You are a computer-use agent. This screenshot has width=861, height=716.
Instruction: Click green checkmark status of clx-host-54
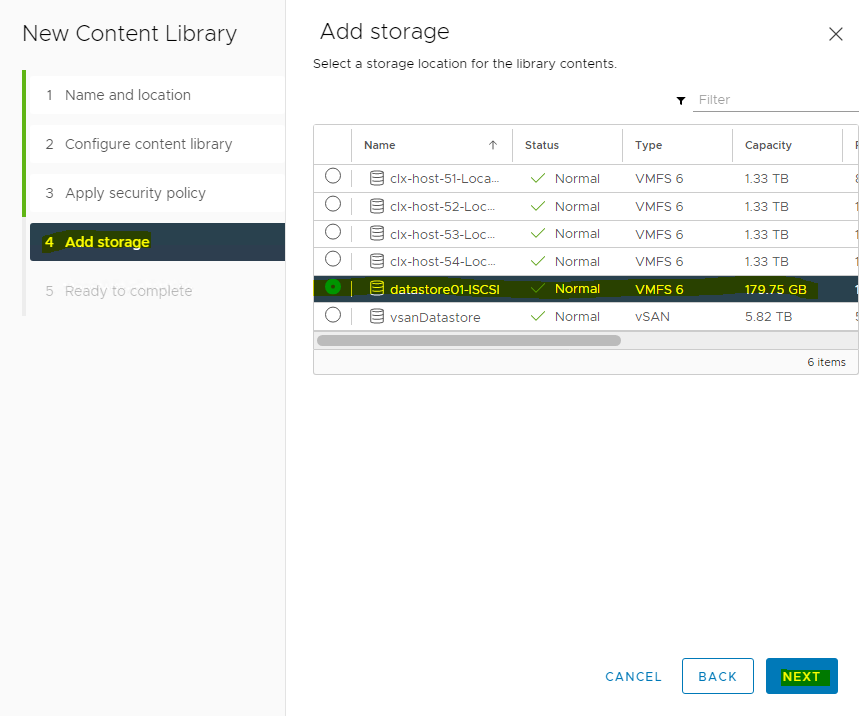click(x=538, y=261)
